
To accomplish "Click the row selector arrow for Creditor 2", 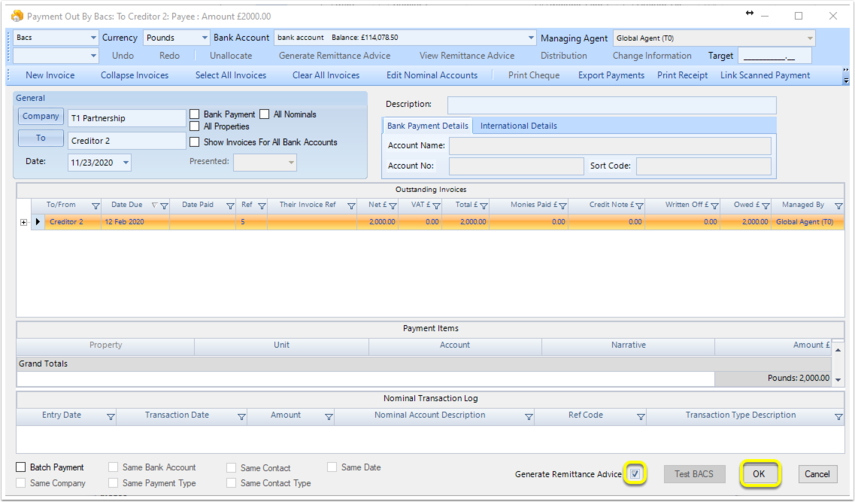I will (x=38, y=222).
